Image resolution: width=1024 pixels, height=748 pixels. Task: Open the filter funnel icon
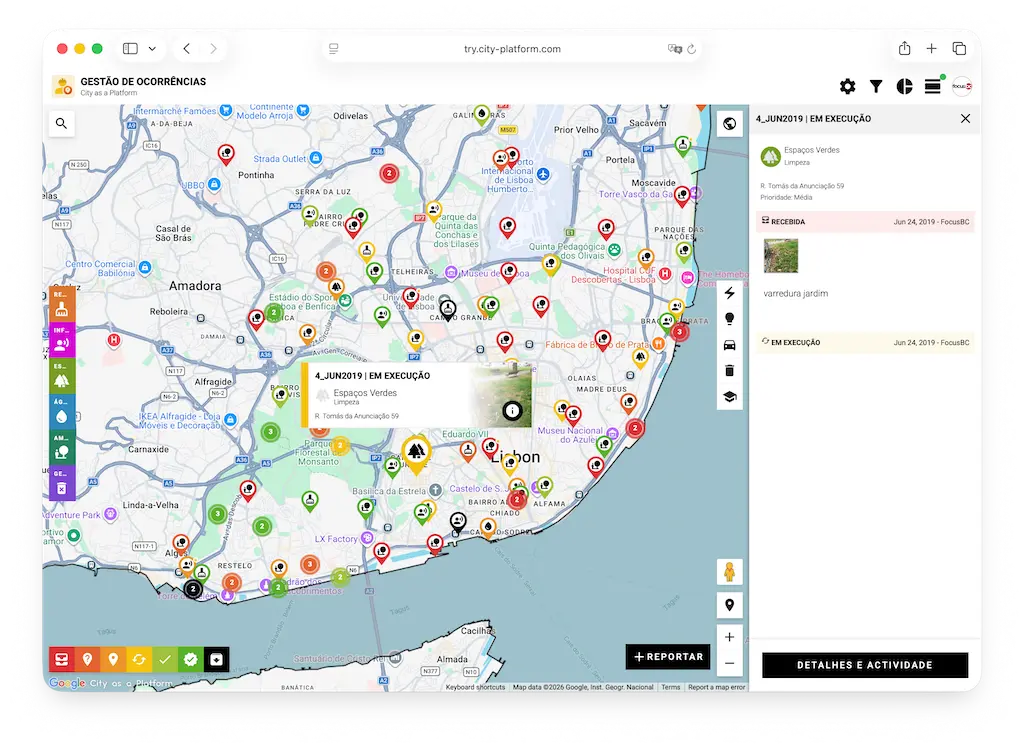[x=876, y=87]
